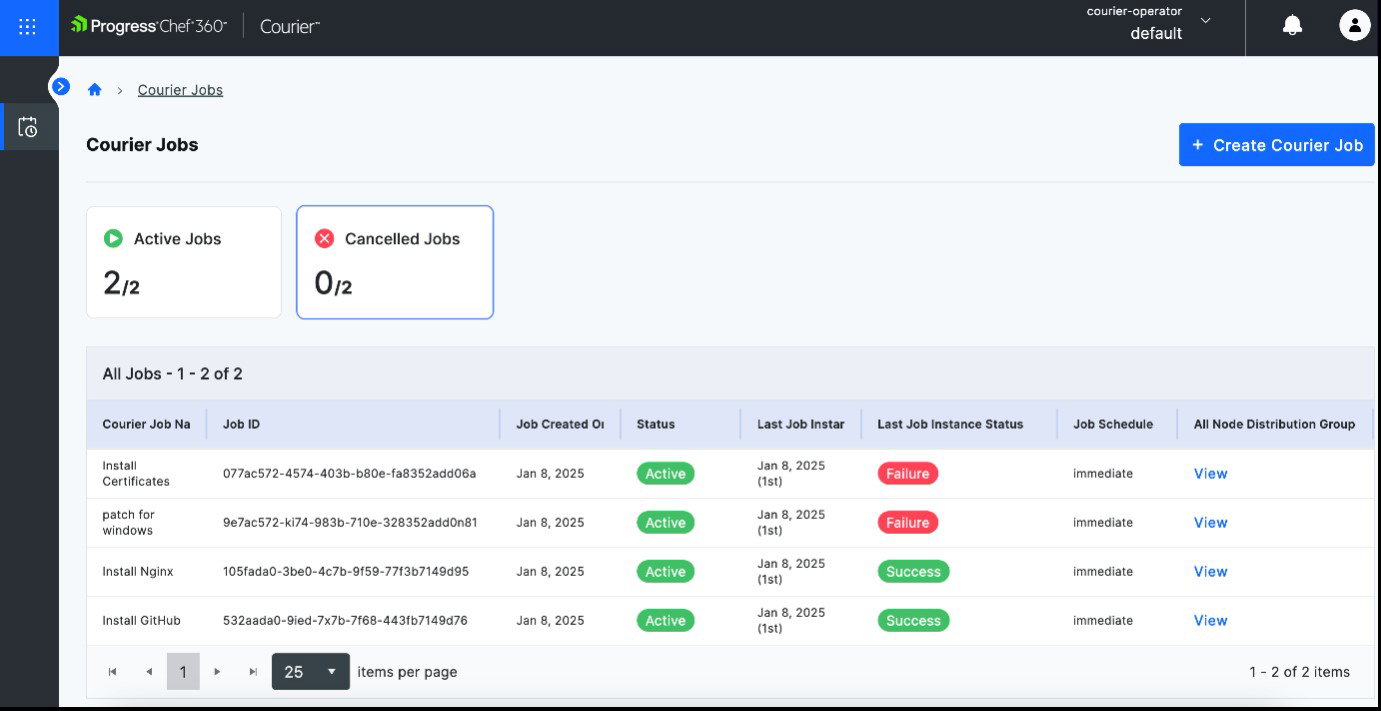Viewport: 1381px width, 711px height.
Task: Select the Cancelled Jobs filter card
Action: 394,262
